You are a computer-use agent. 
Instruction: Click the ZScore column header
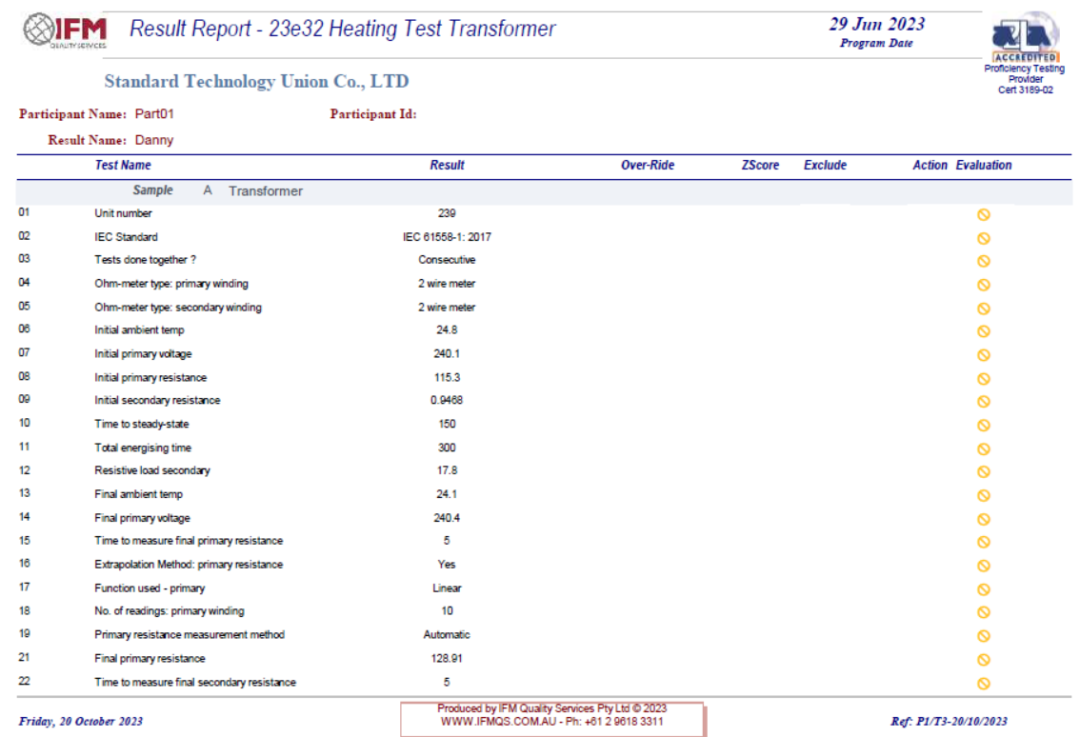pos(760,165)
